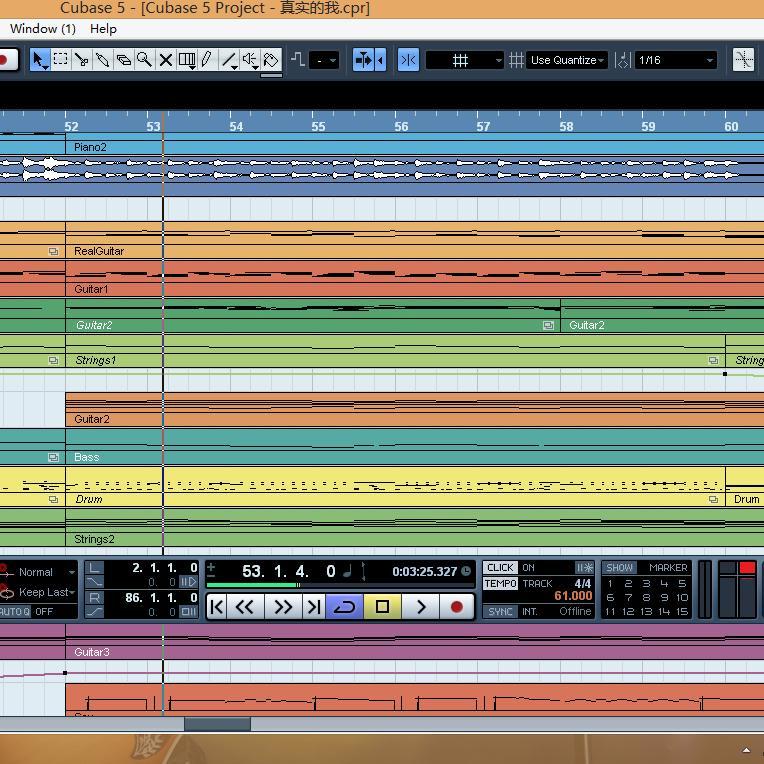Open the Use Quantize dropdown
Viewport: 764px width, 764px height.
567,60
